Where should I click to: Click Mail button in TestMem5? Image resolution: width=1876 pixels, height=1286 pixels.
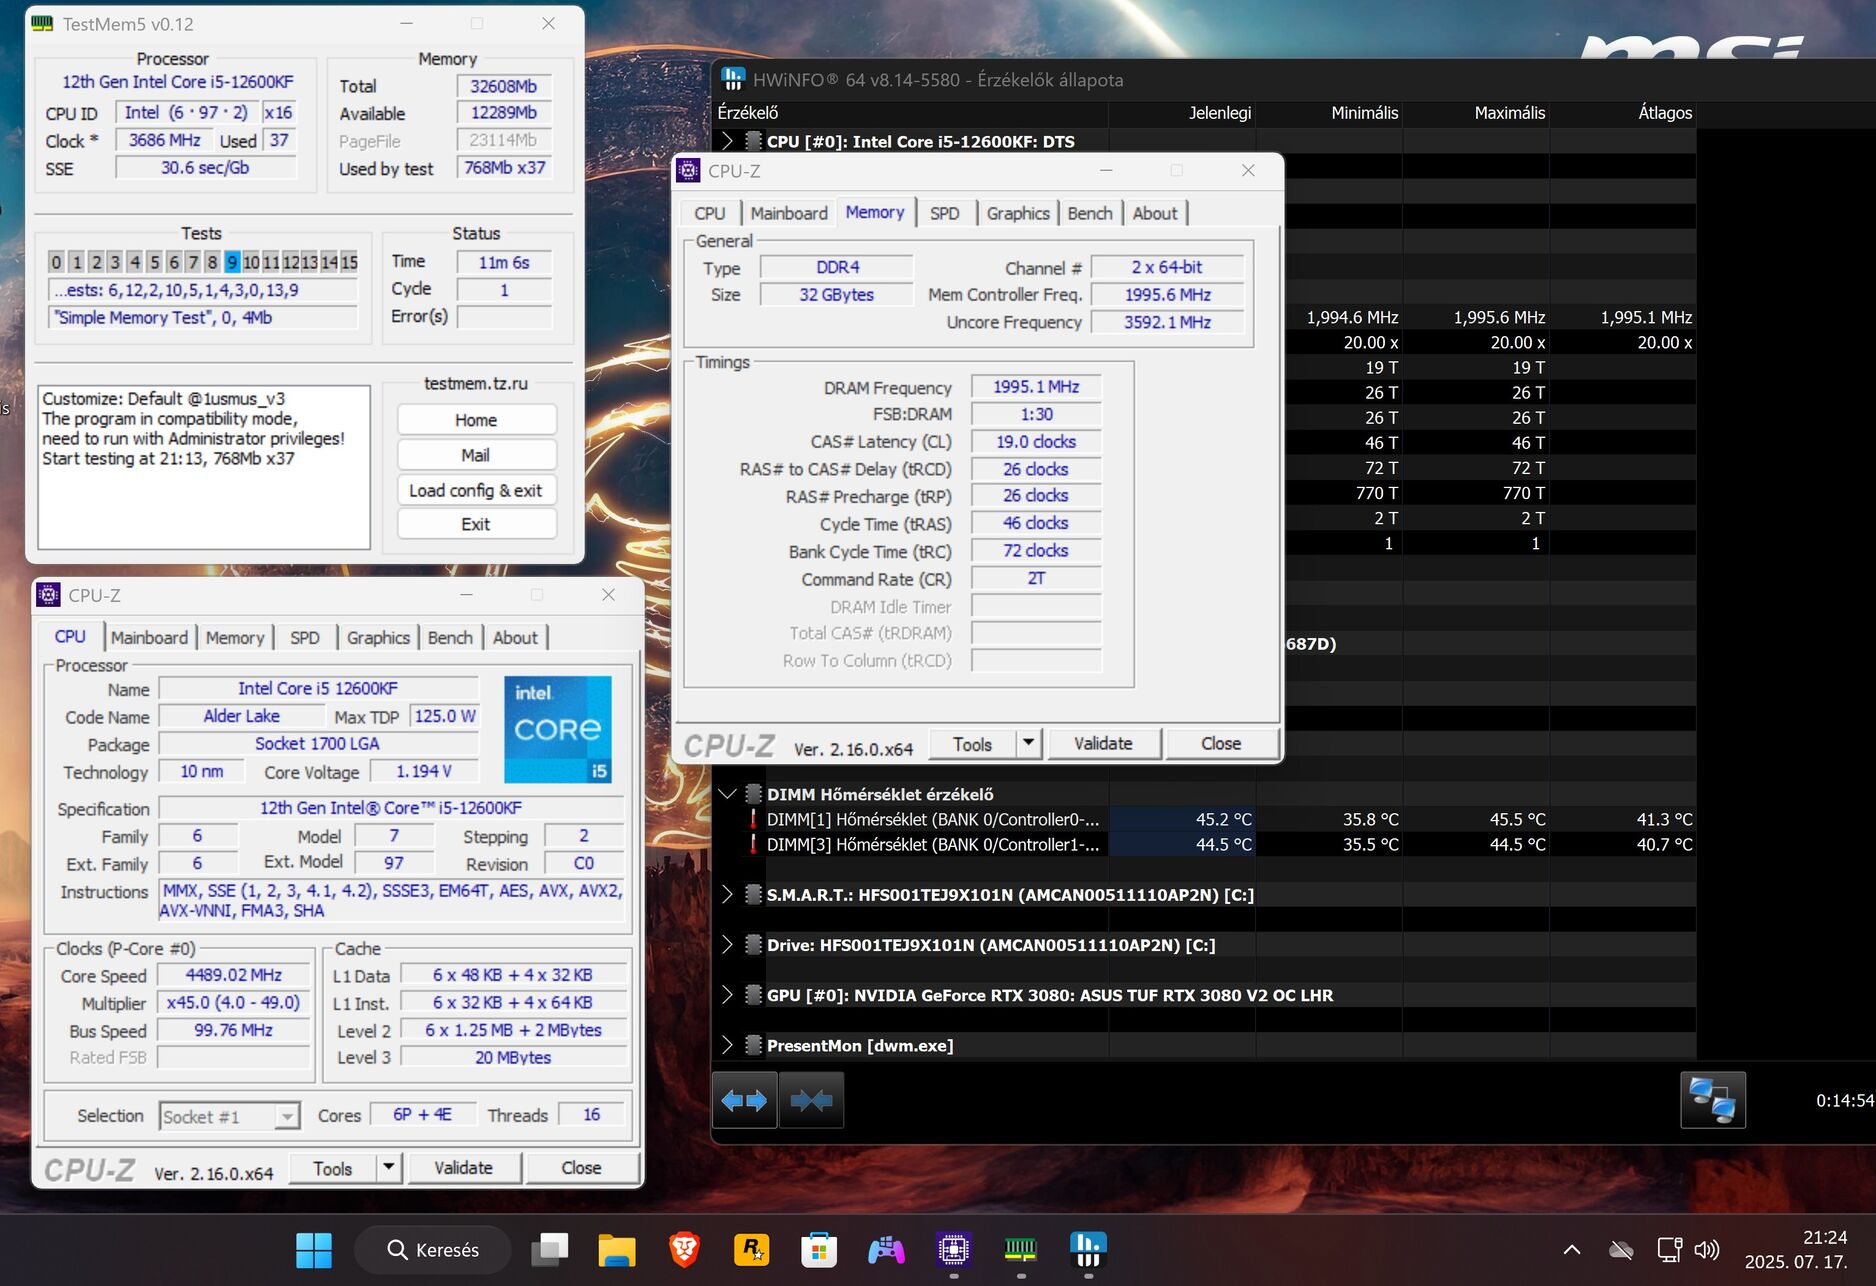(476, 455)
